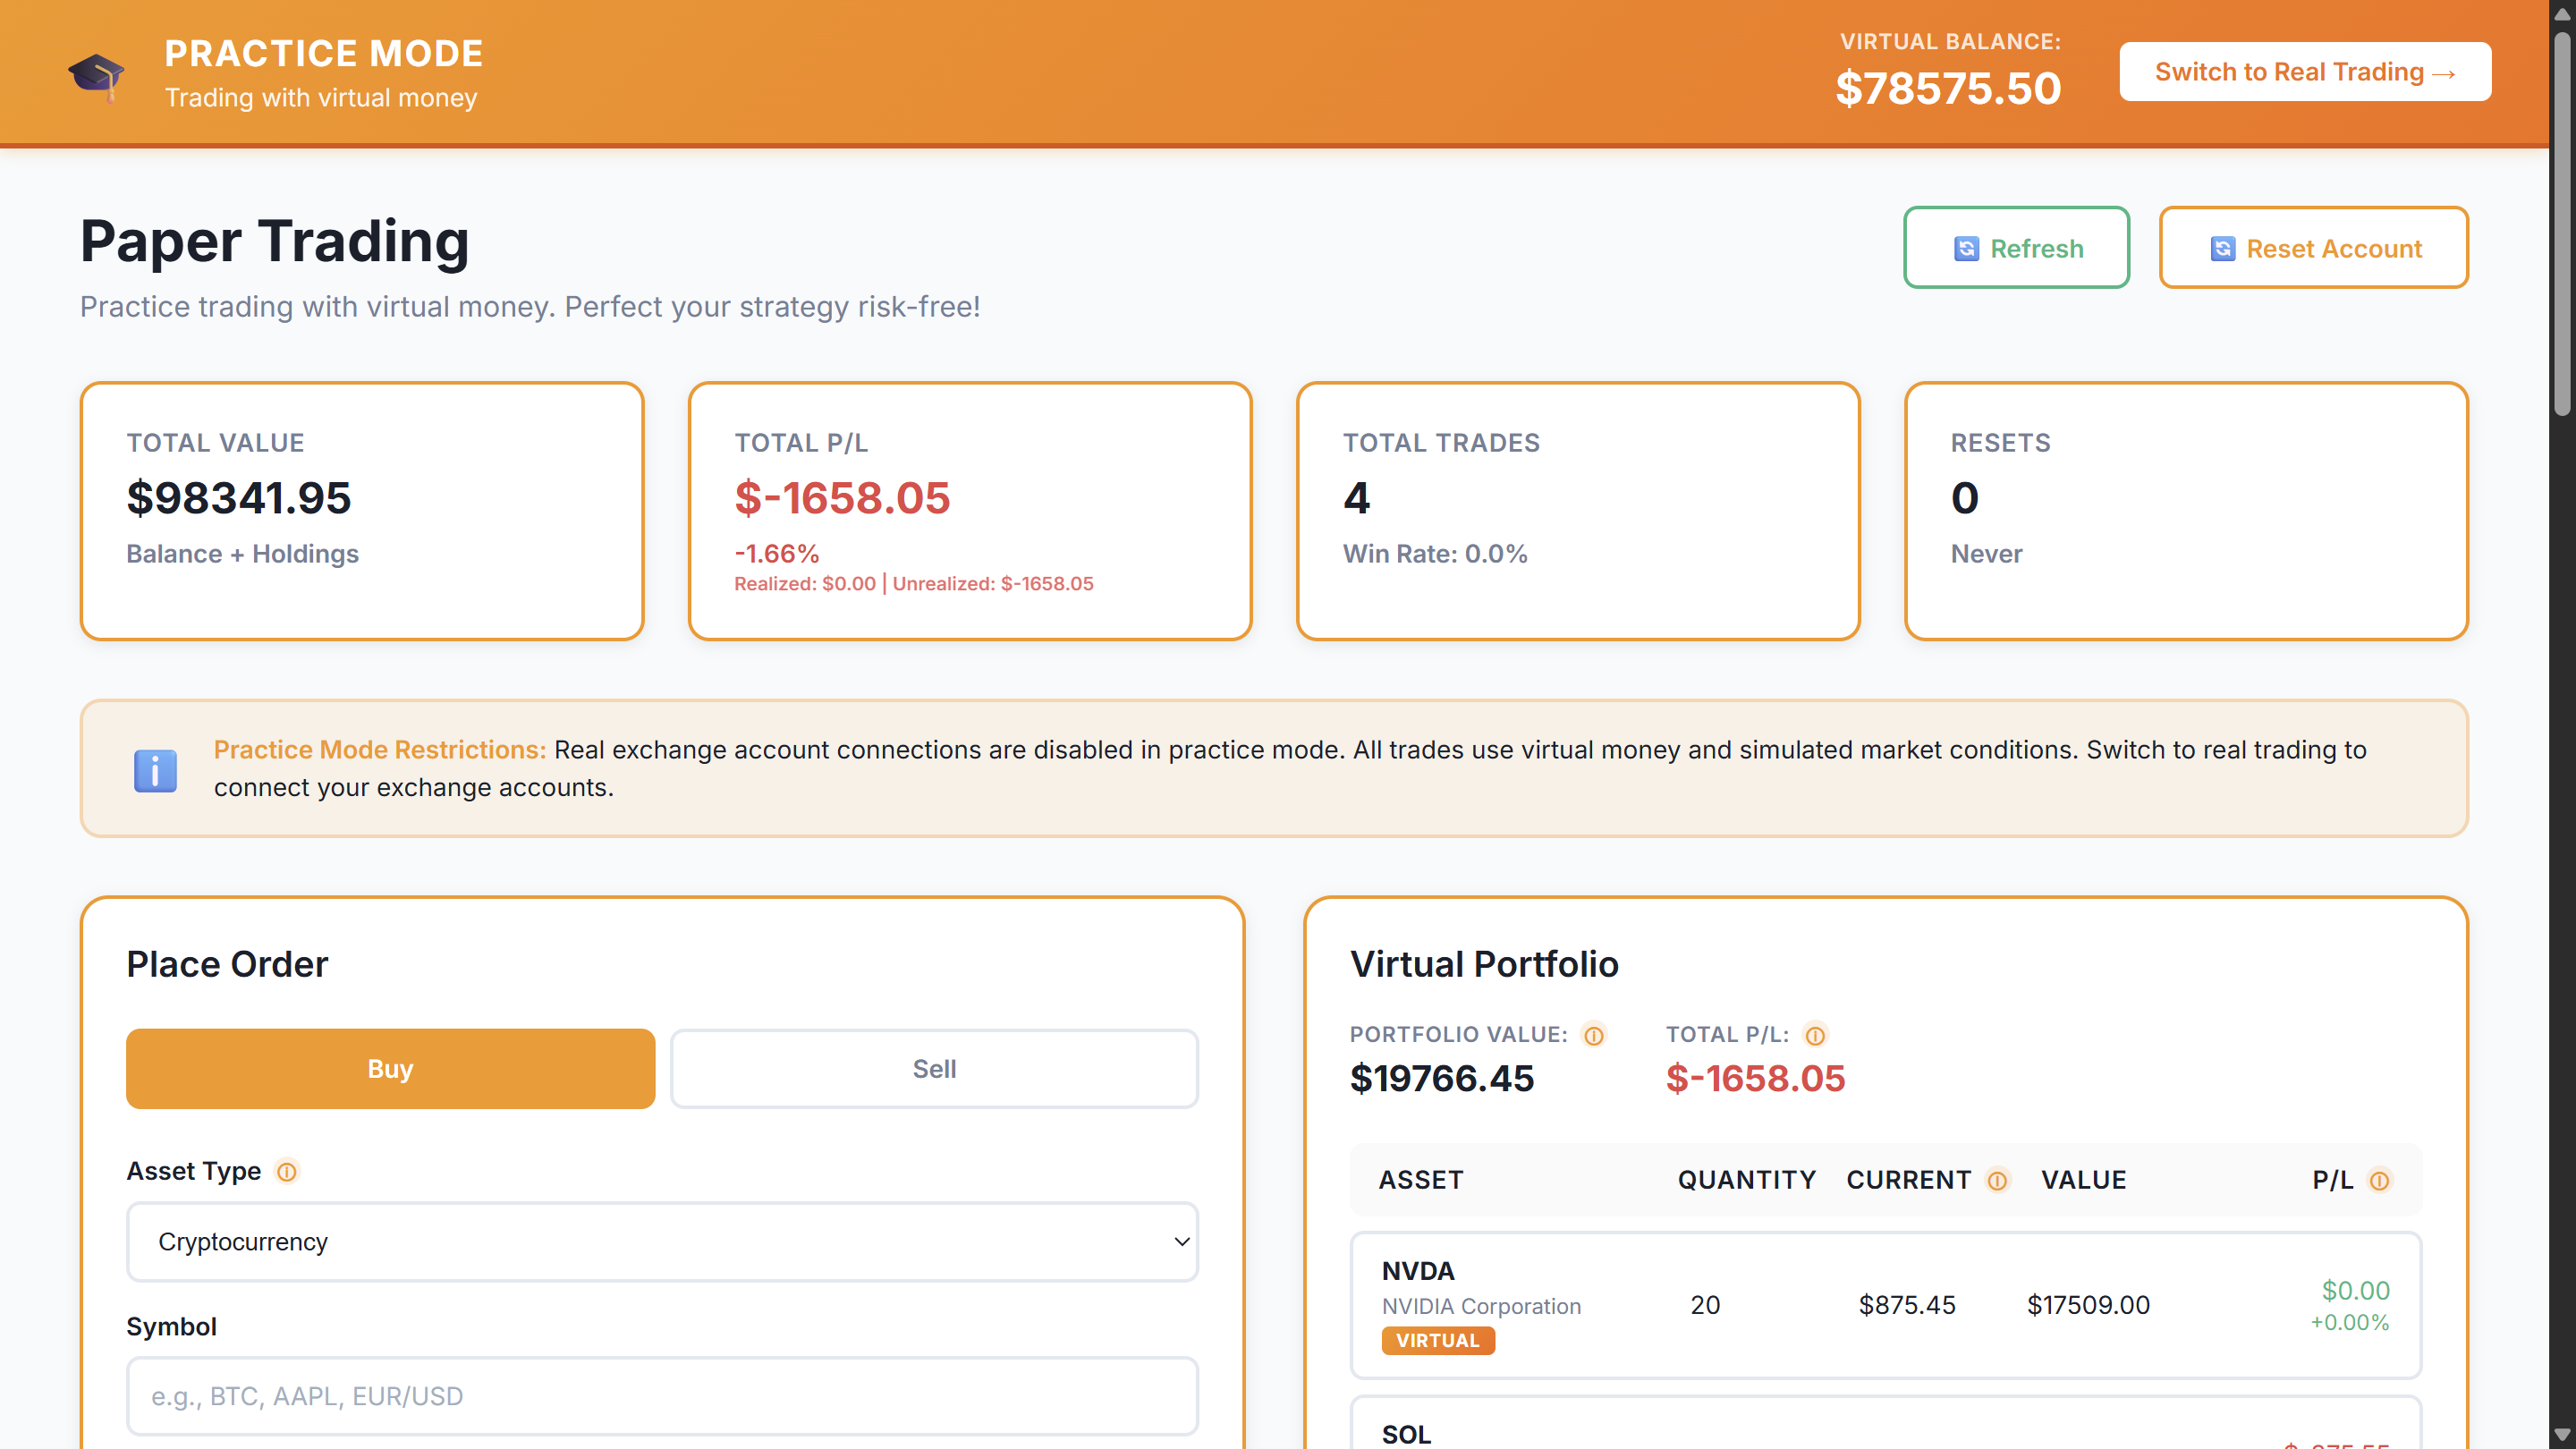Select the Buy order side
The image size is (2576, 1449).
(390, 1068)
